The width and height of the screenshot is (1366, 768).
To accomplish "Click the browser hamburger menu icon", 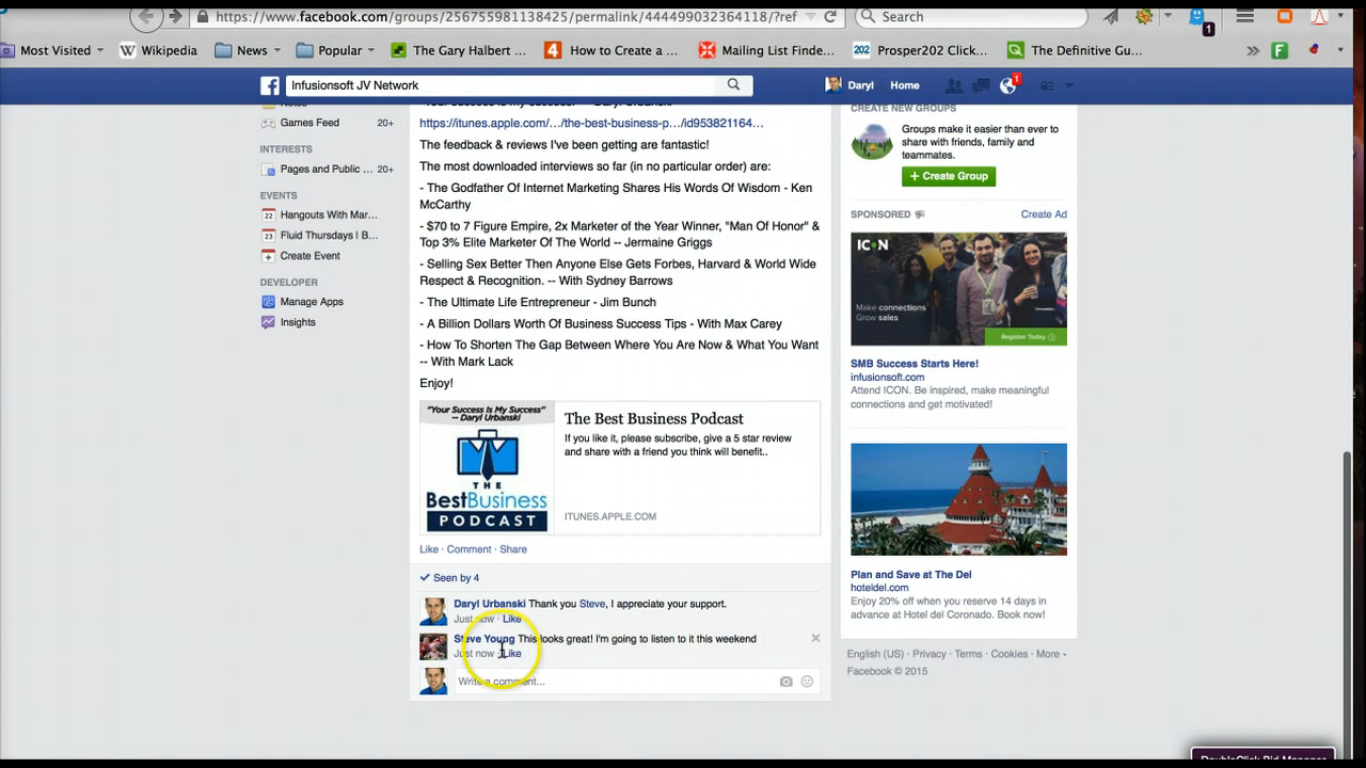I will click(1245, 16).
